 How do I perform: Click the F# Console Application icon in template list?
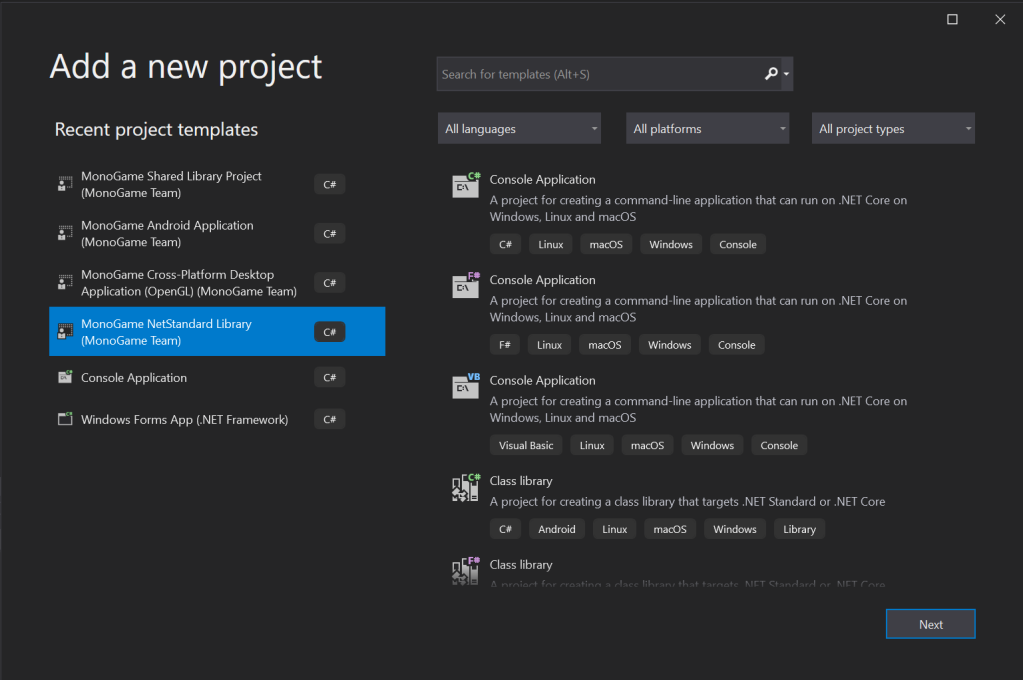(x=466, y=286)
